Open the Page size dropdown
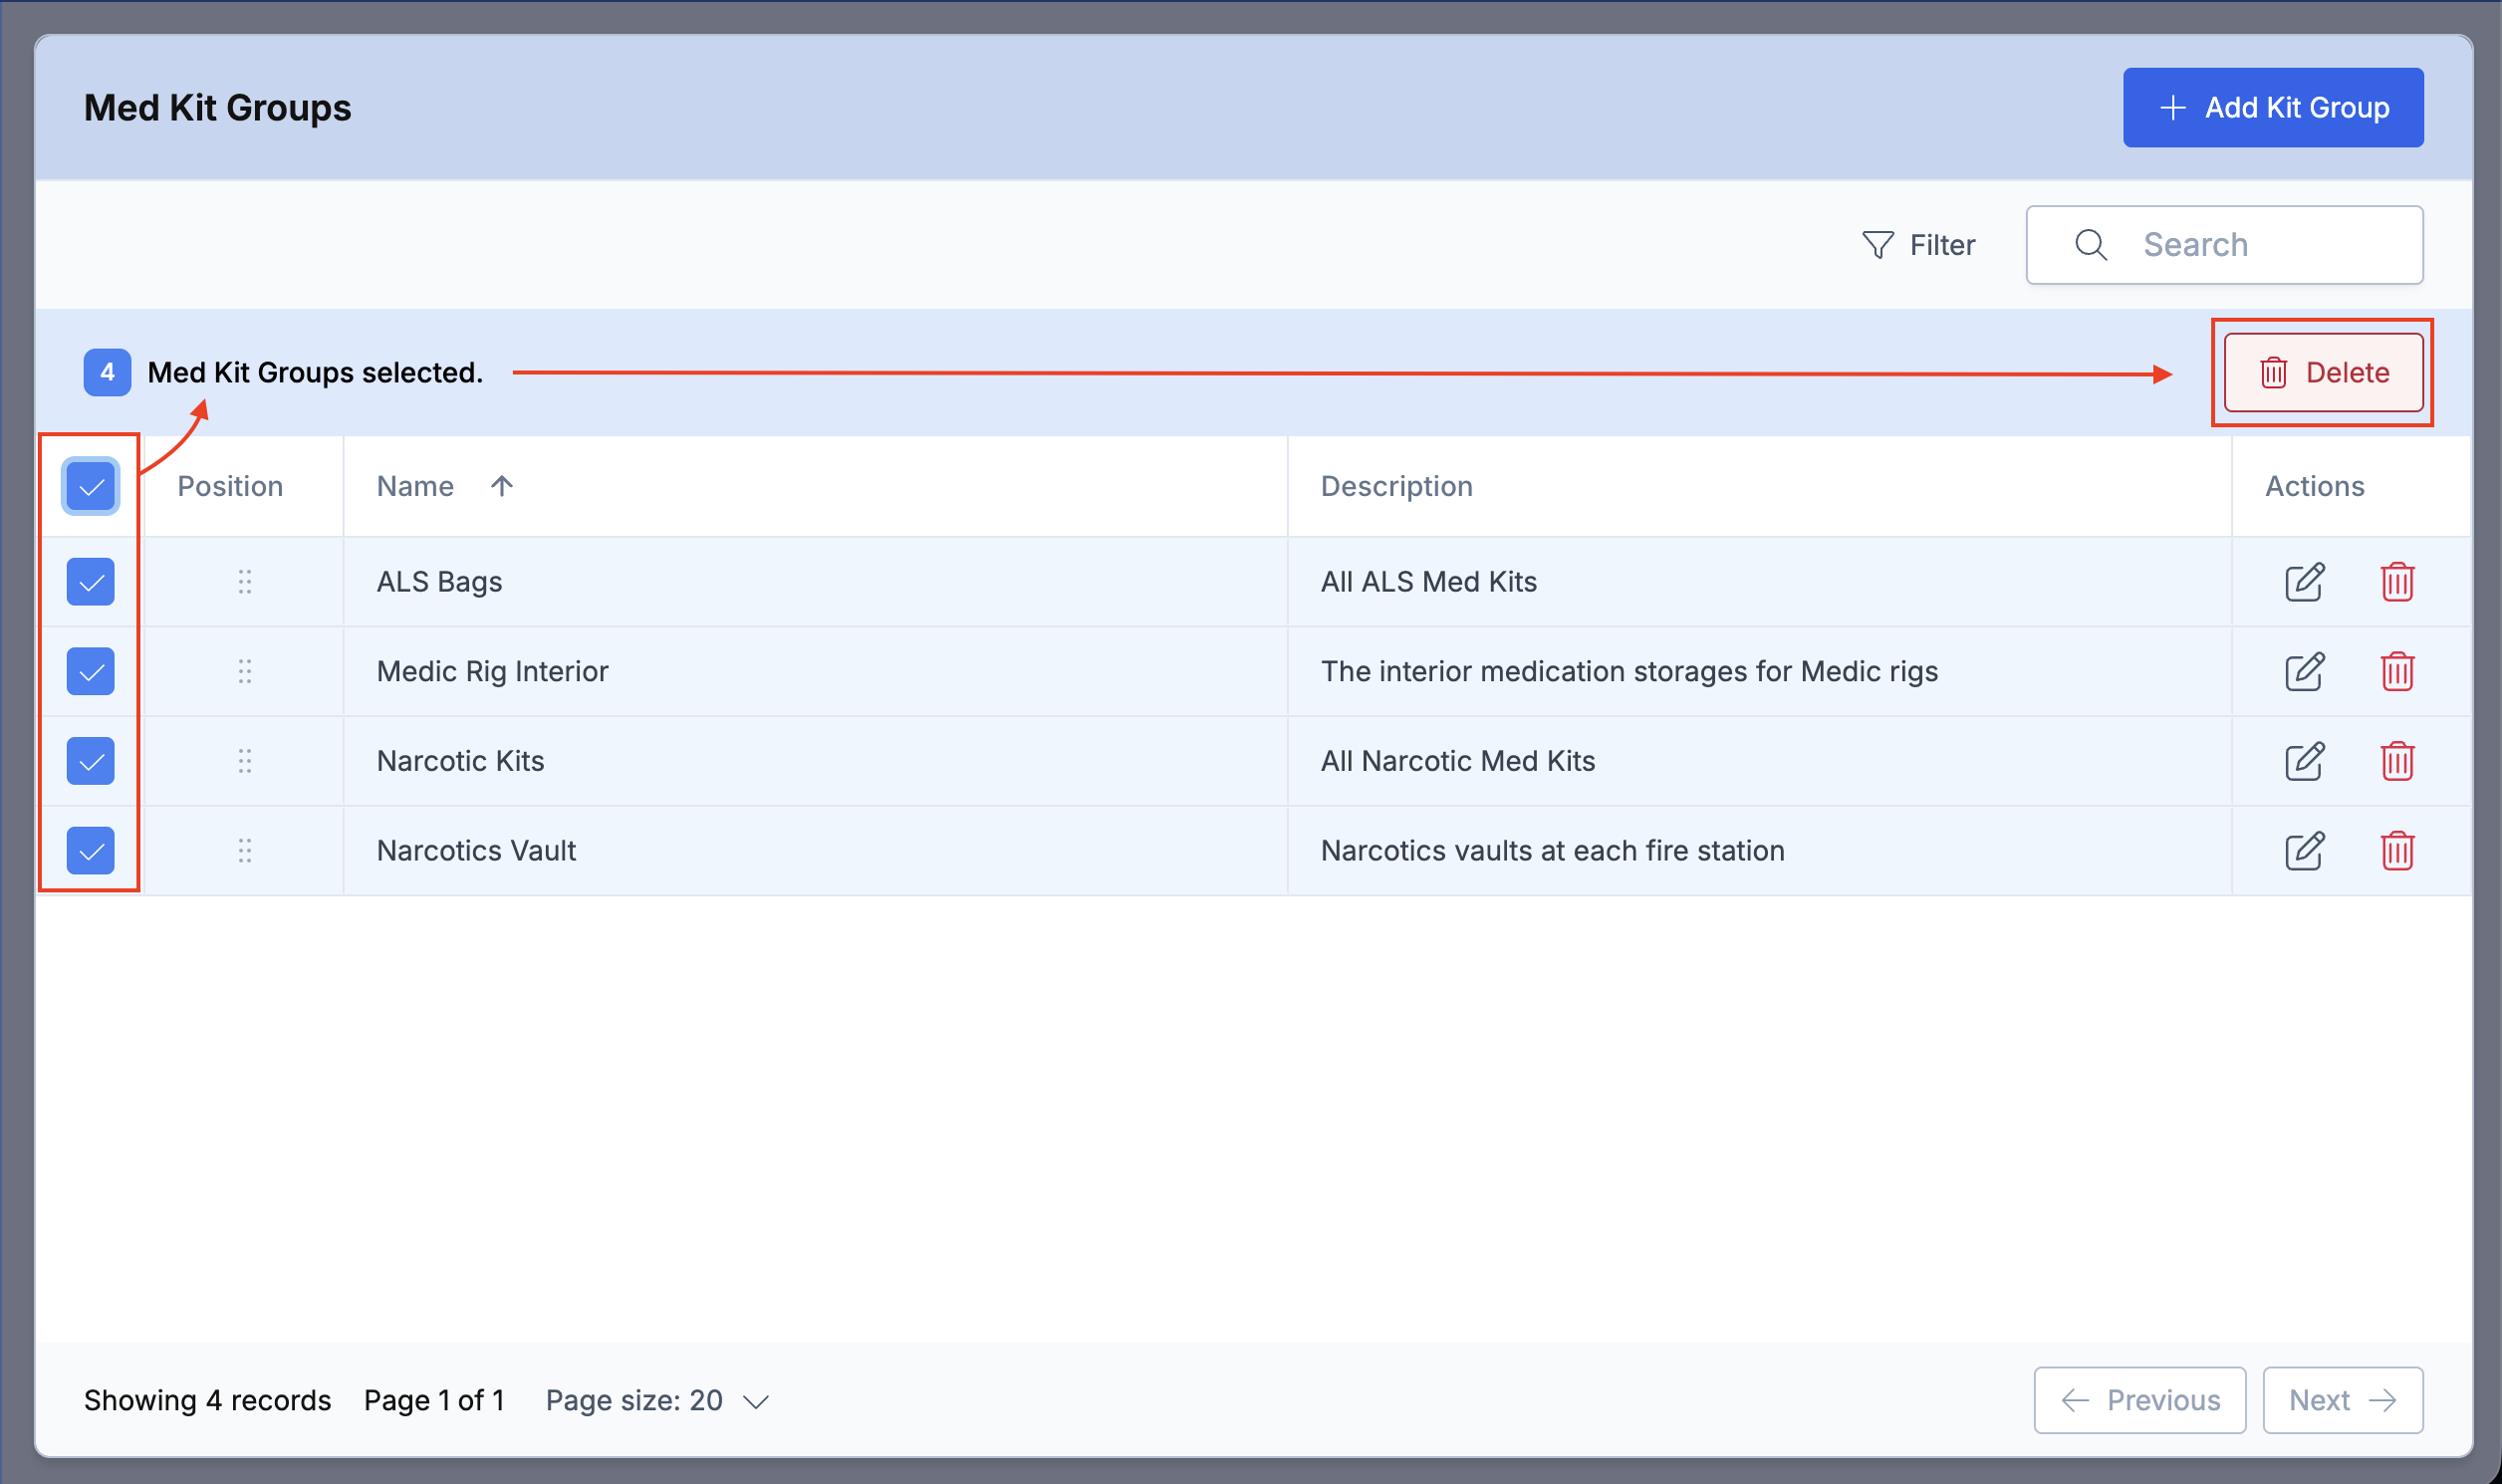Viewport: 2502px width, 1484px height. point(657,1400)
